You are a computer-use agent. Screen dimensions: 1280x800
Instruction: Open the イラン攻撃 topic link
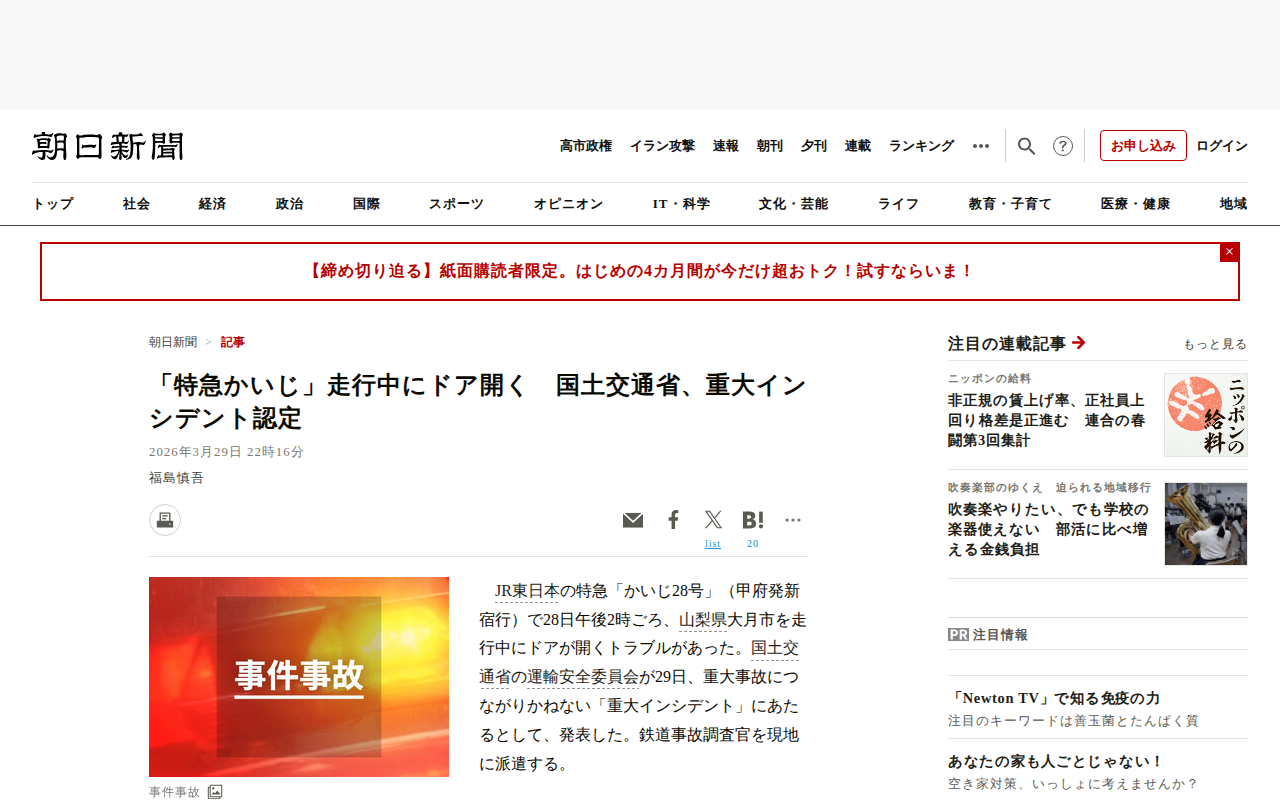point(662,146)
